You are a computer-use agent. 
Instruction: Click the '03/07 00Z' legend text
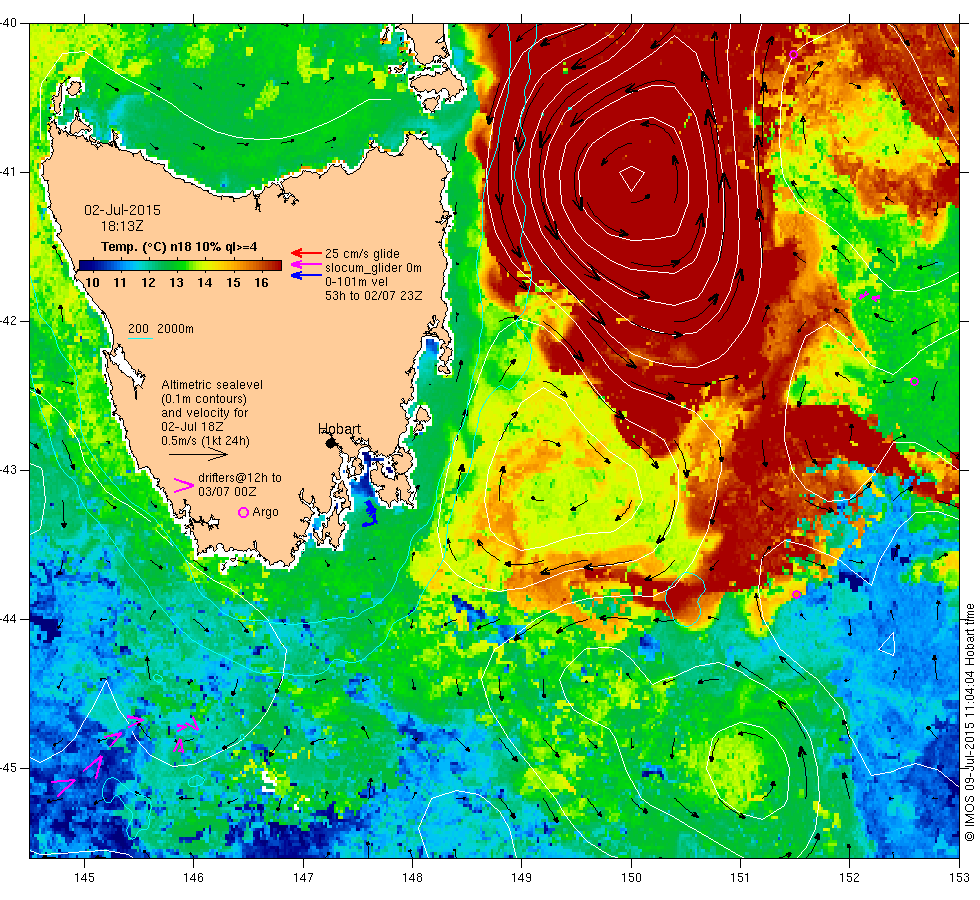click(227, 492)
